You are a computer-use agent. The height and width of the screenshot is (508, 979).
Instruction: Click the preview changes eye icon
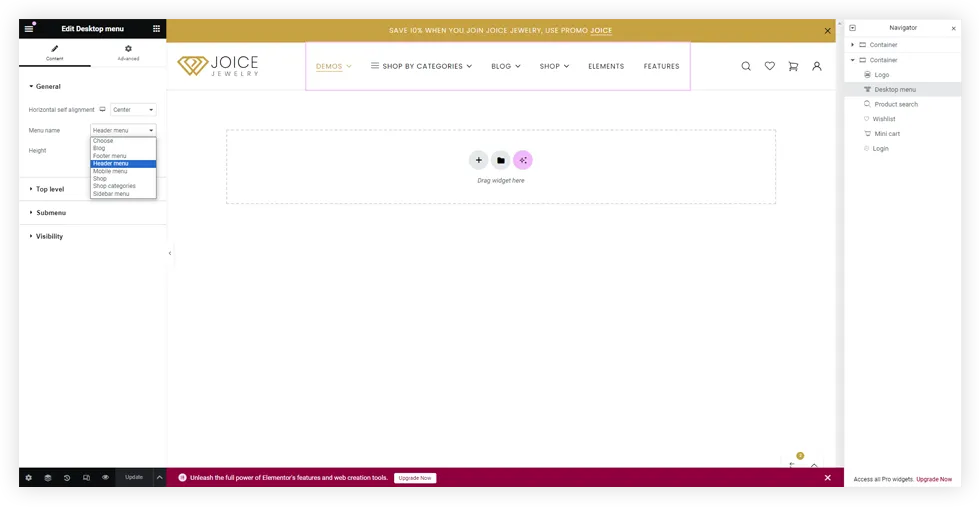(x=105, y=478)
